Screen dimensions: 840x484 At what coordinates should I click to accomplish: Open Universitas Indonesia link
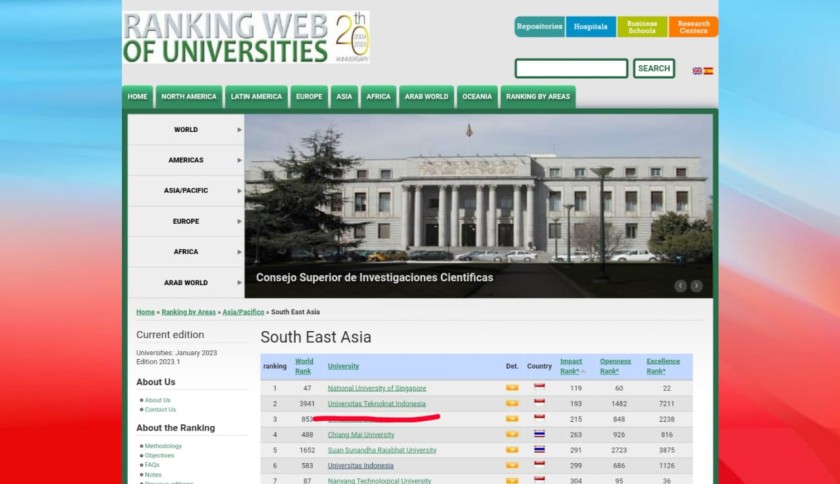[x=361, y=466]
